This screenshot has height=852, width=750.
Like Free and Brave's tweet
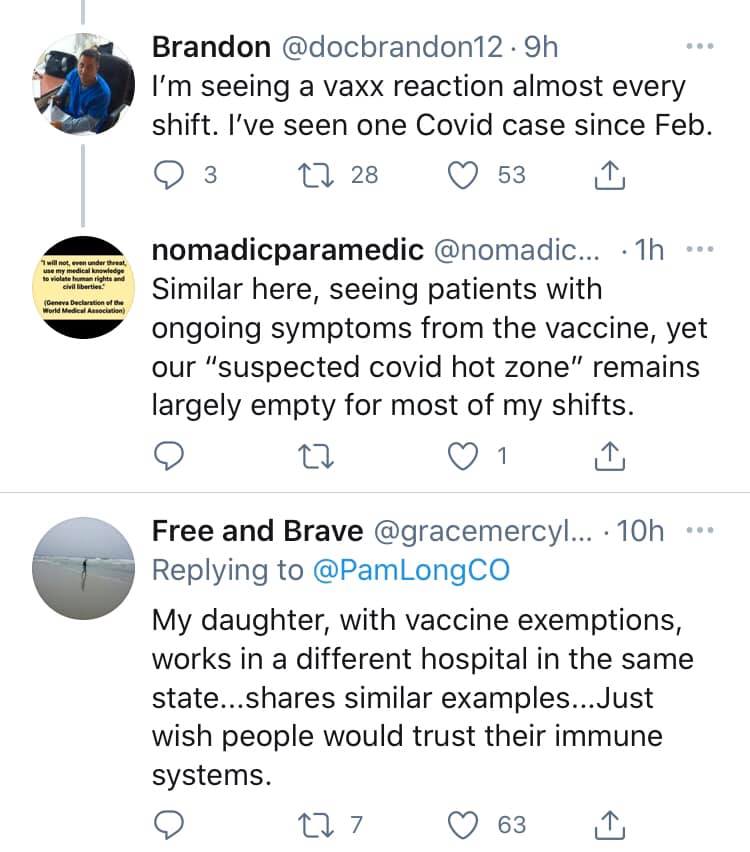(x=463, y=824)
